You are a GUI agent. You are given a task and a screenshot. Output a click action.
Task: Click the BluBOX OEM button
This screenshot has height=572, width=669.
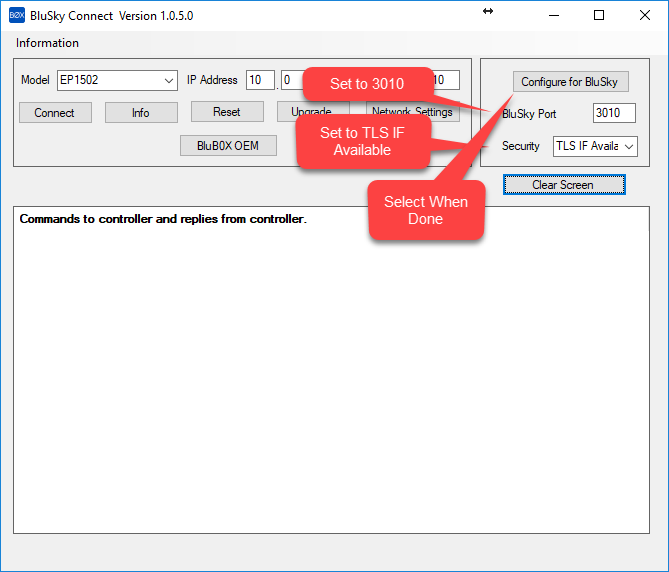(228, 146)
